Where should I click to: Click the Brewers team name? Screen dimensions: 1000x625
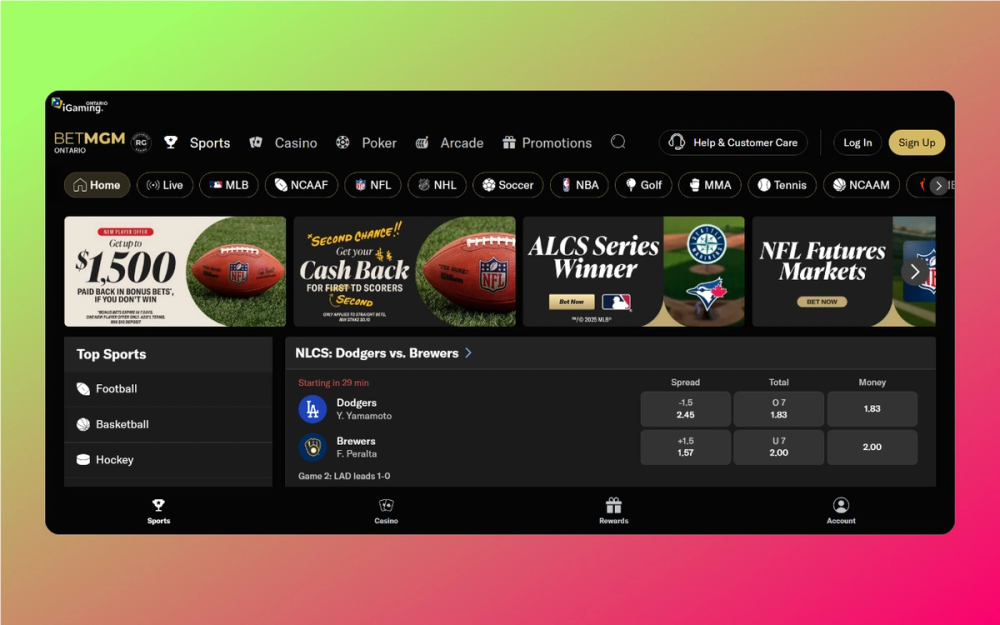click(356, 441)
